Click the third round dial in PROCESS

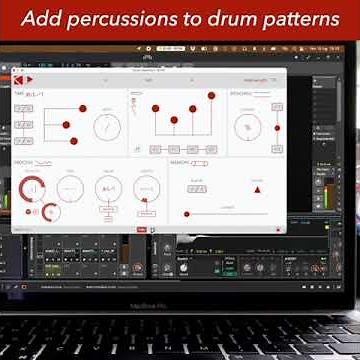108,189
